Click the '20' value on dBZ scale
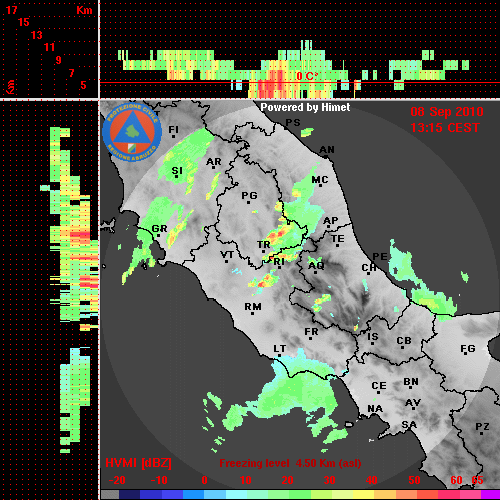This screenshot has height=500, width=500. [x=287, y=480]
